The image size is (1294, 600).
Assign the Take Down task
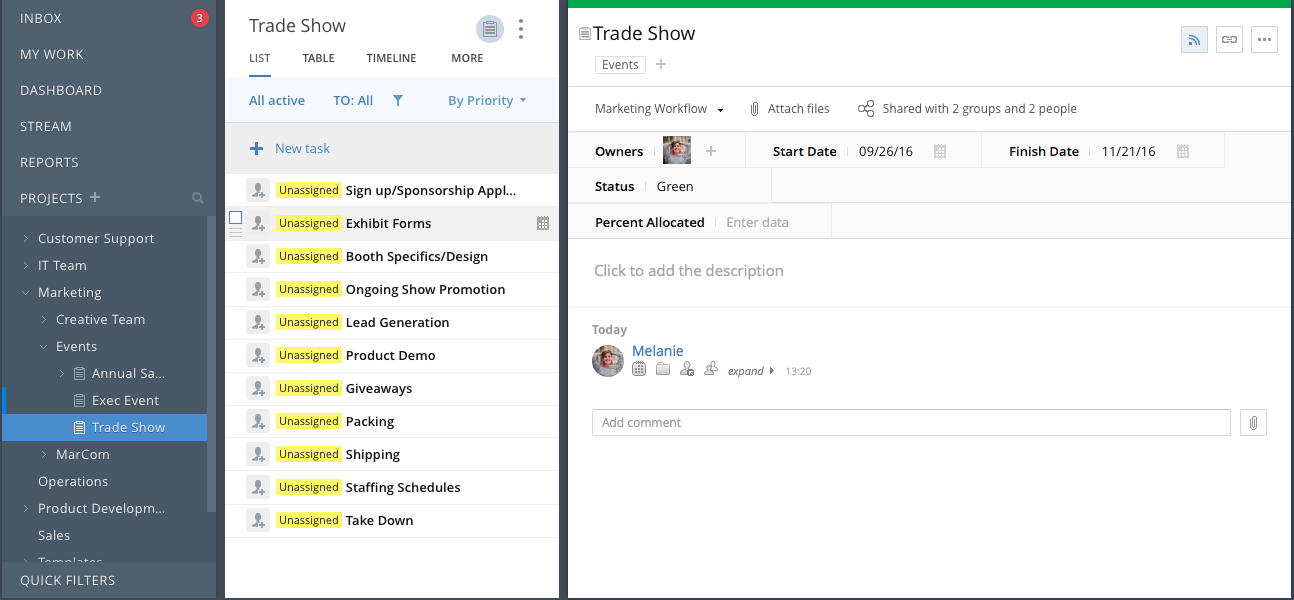[x=258, y=520]
